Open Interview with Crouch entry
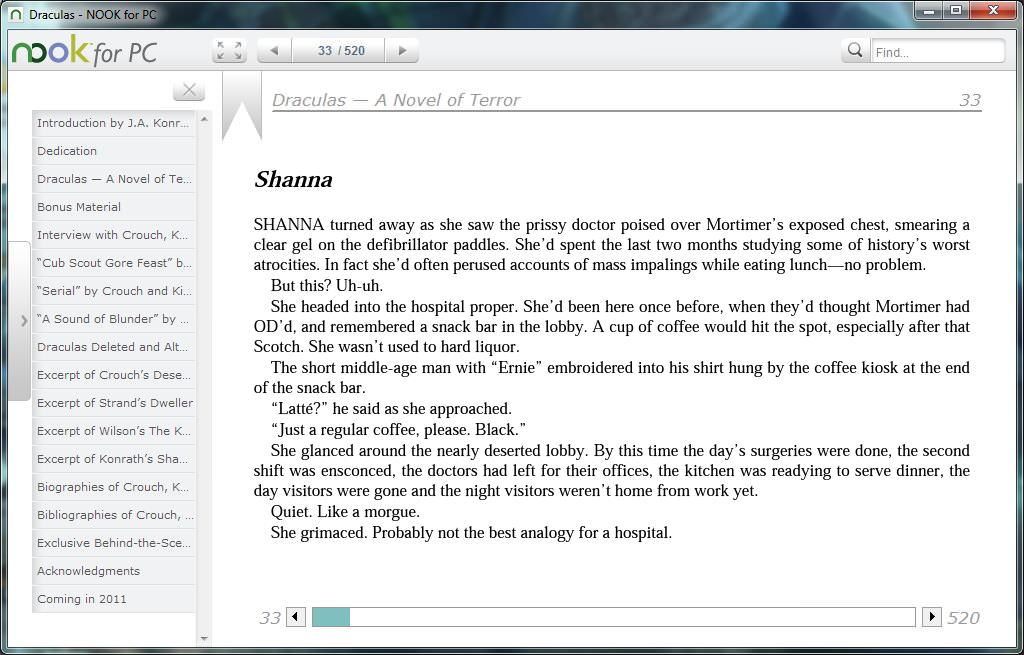Screen dimensions: 1024x655 (x=114, y=235)
